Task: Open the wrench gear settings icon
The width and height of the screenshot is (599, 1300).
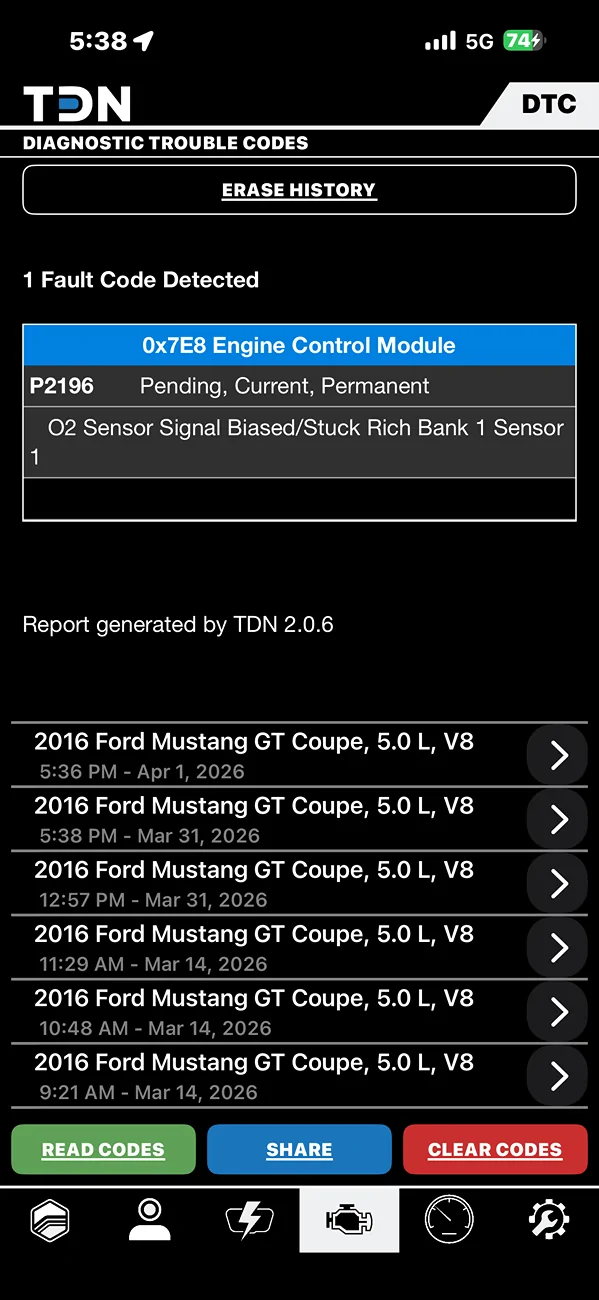Action: point(549,1220)
